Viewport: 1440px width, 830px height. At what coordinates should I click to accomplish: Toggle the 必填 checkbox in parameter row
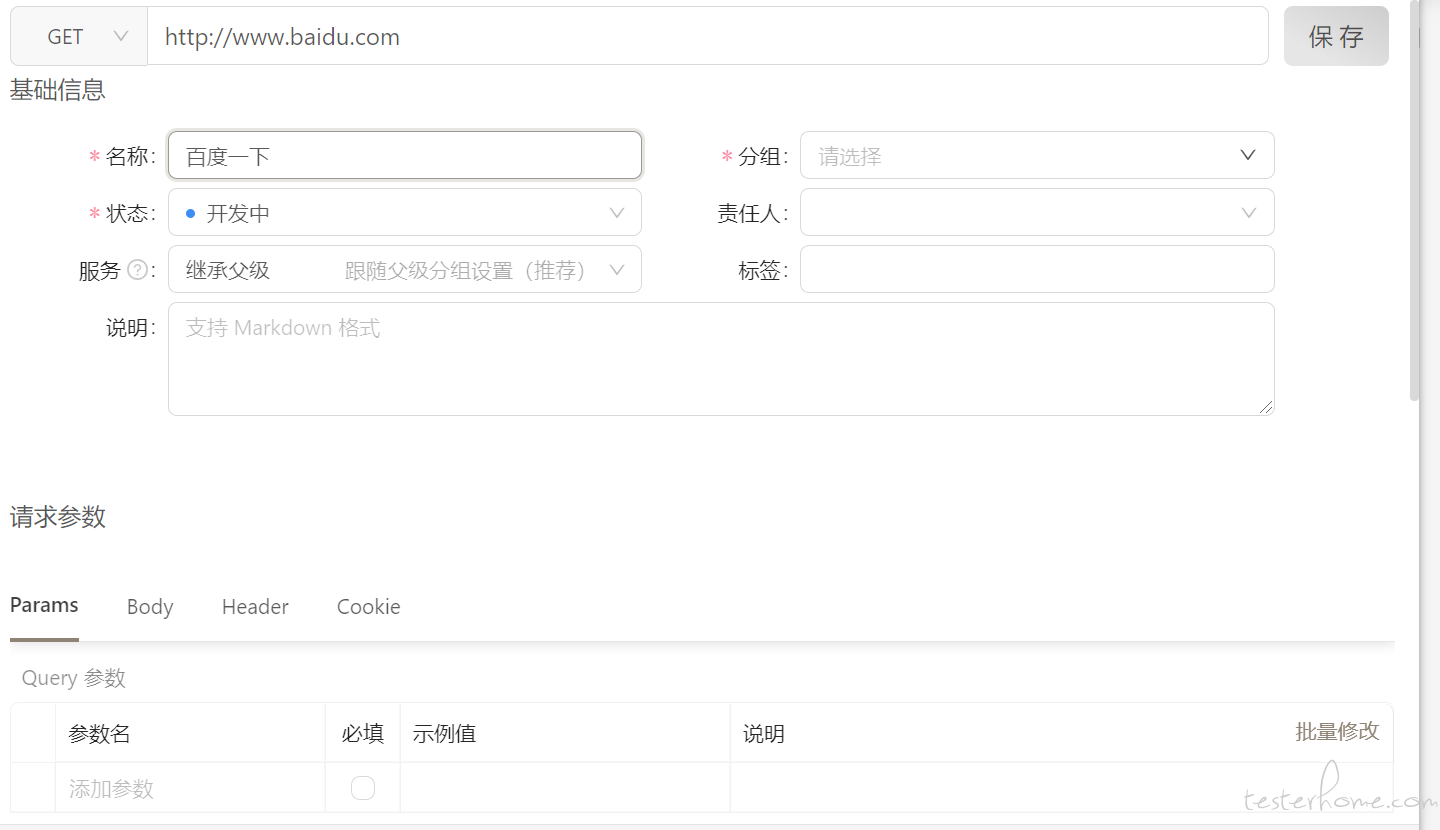tap(363, 788)
